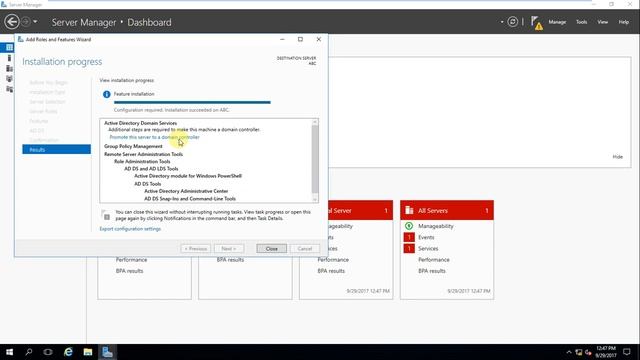Image resolution: width=640 pixels, height=360 pixels.
Task: Open Task View from the taskbar
Action: pos(48,352)
